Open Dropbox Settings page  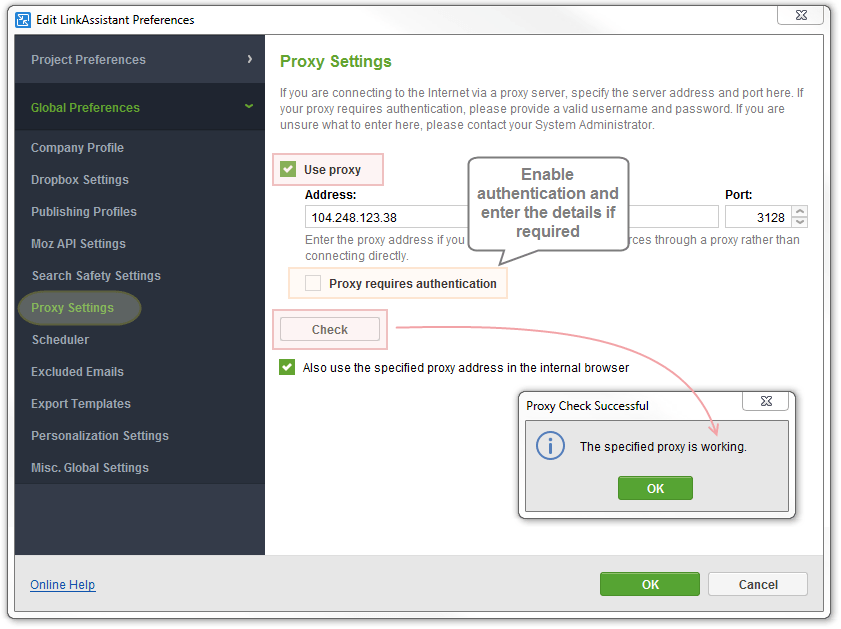tap(80, 180)
